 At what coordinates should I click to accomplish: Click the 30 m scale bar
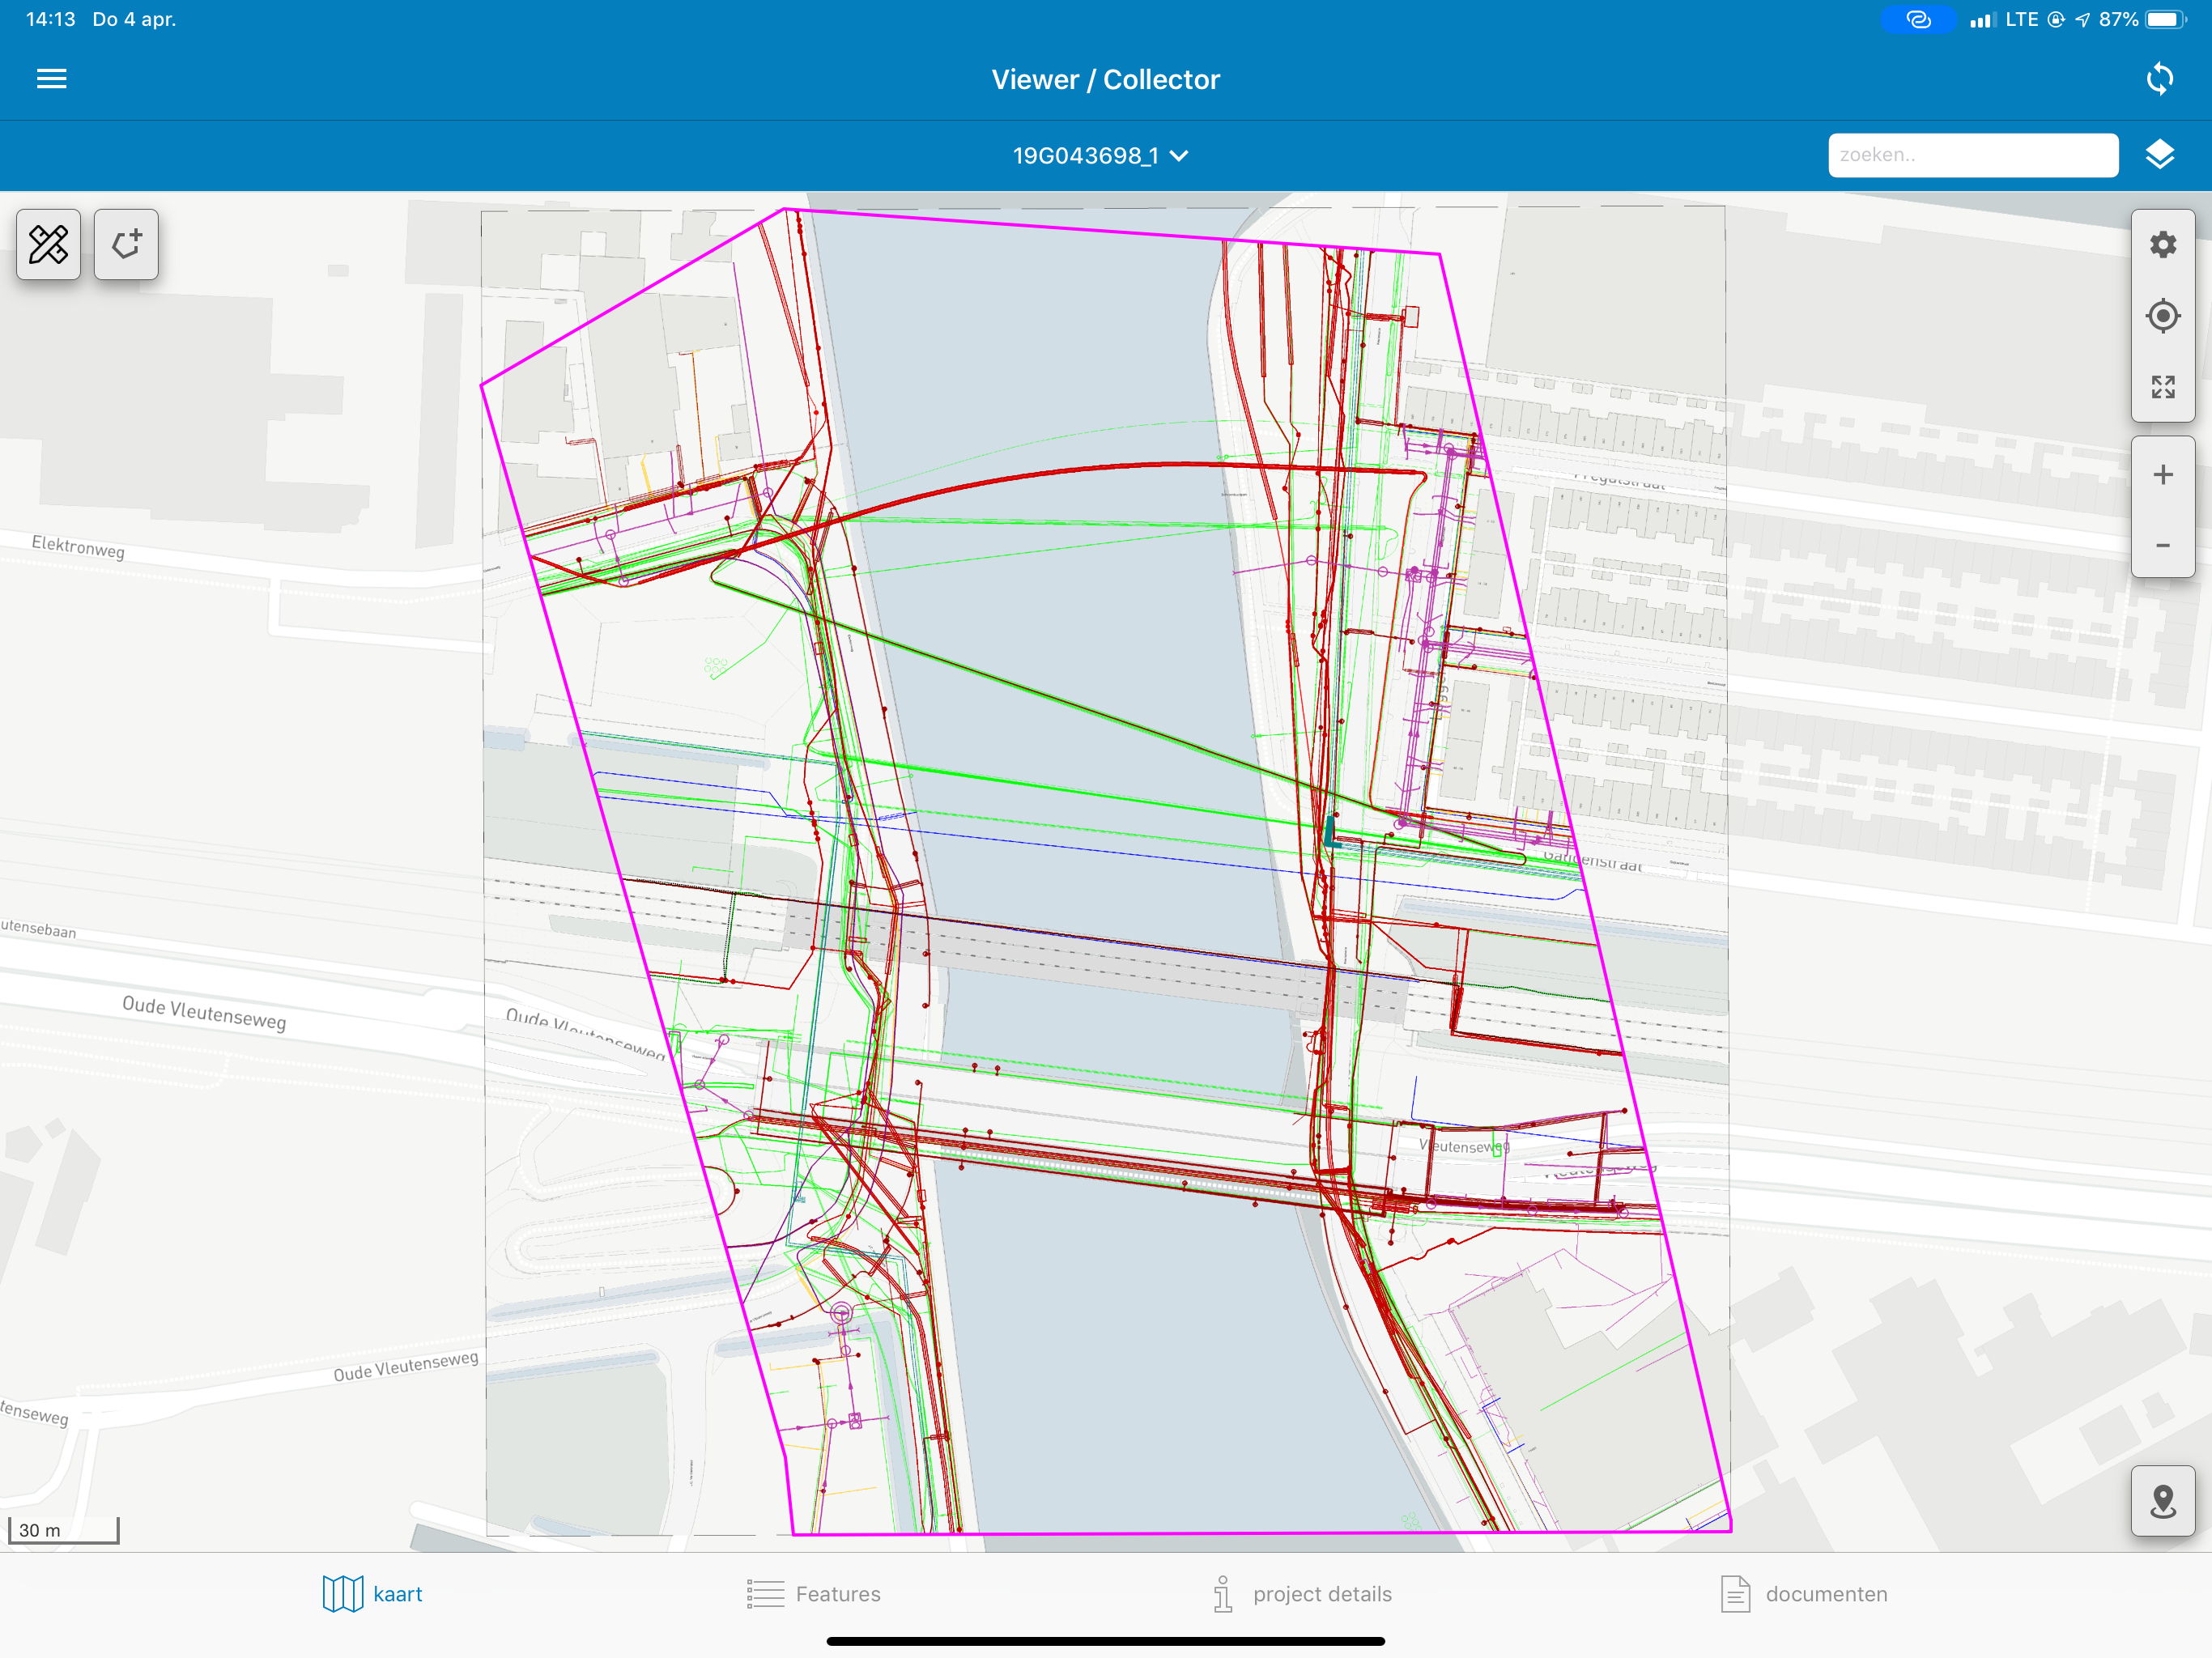(x=63, y=1530)
